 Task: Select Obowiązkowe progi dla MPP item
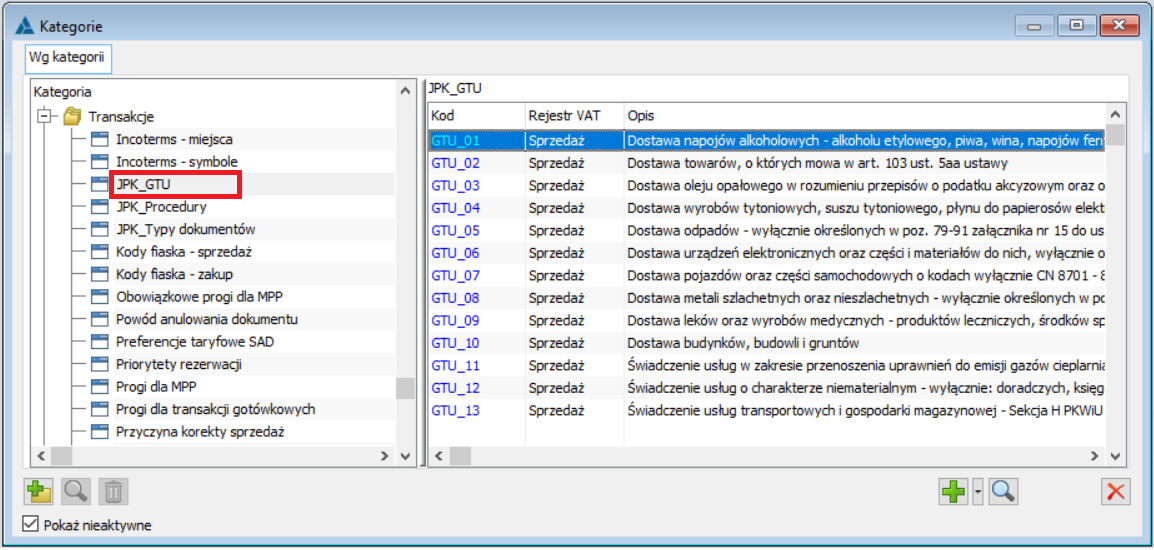tap(199, 297)
